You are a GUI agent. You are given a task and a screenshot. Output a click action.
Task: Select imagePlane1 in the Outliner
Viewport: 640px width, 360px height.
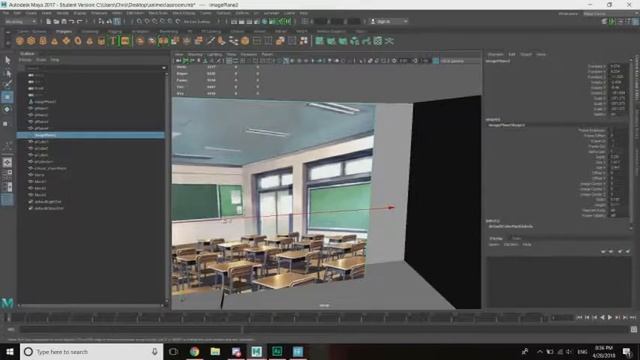(x=45, y=102)
